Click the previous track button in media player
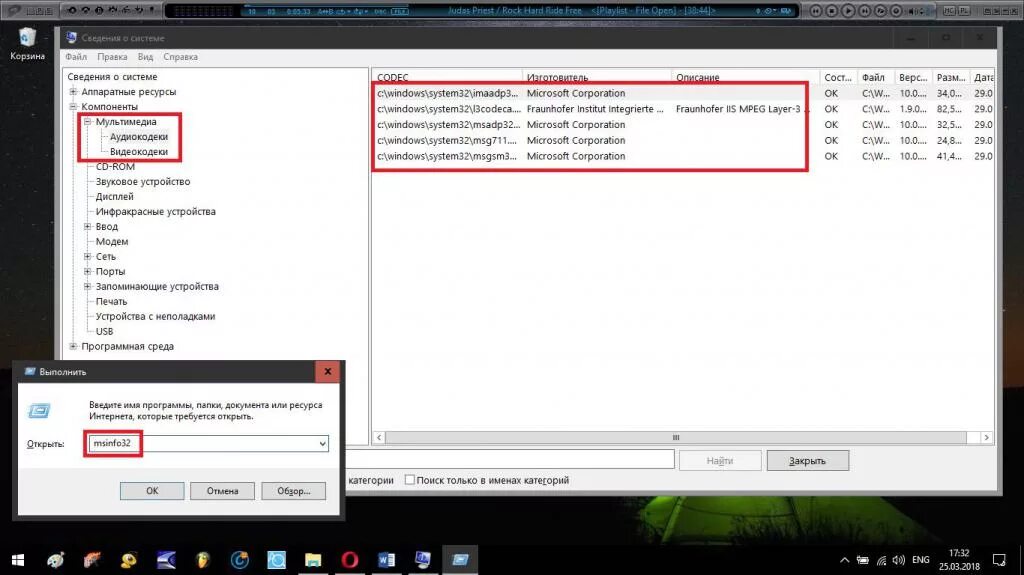The image size is (1024, 575). point(816,11)
